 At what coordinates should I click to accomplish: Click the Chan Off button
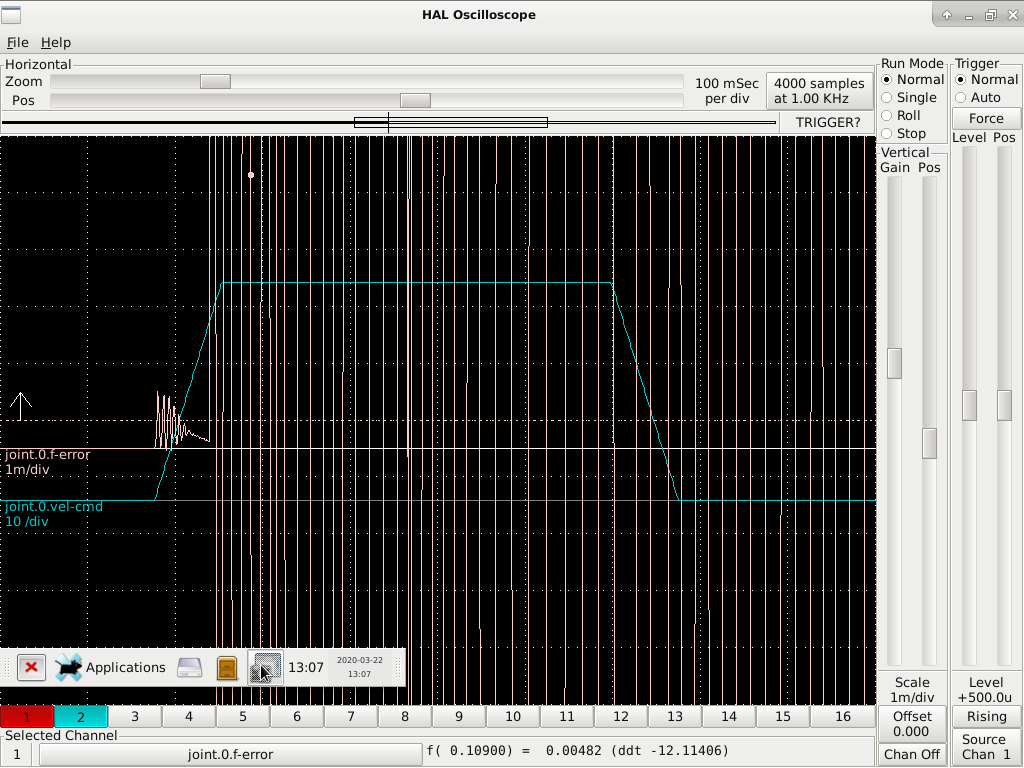click(912, 754)
